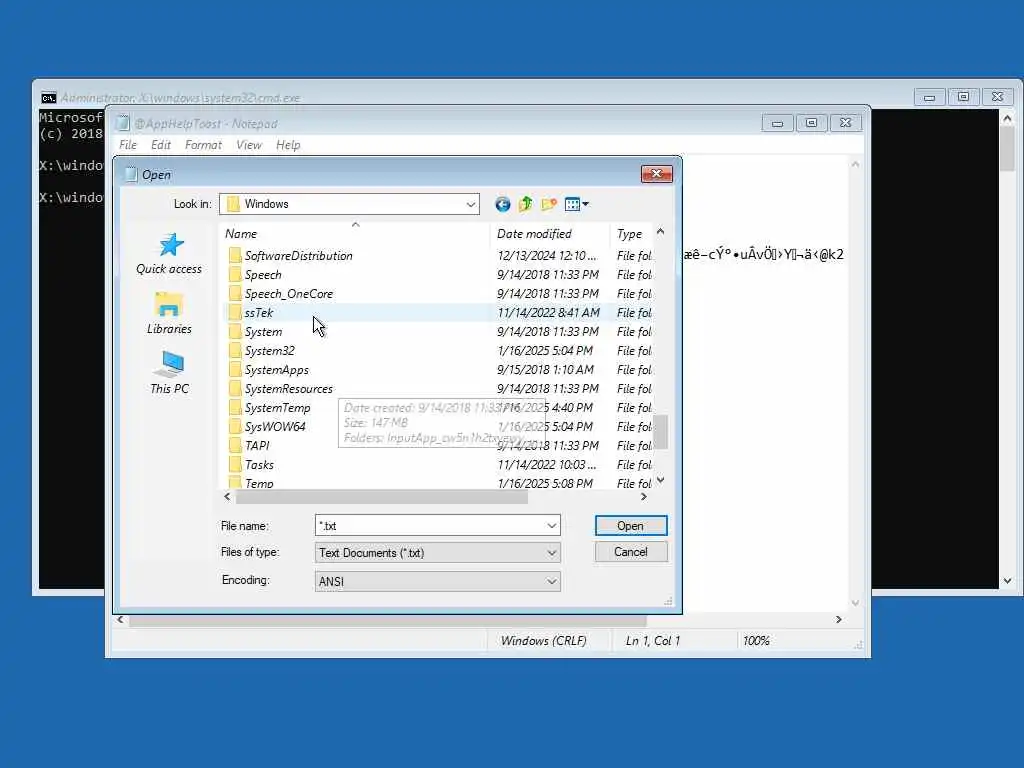This screenshot has height=768, width=1024.
Task: Click Ln 1, Col 1 status bar entry
Action: 652,641
